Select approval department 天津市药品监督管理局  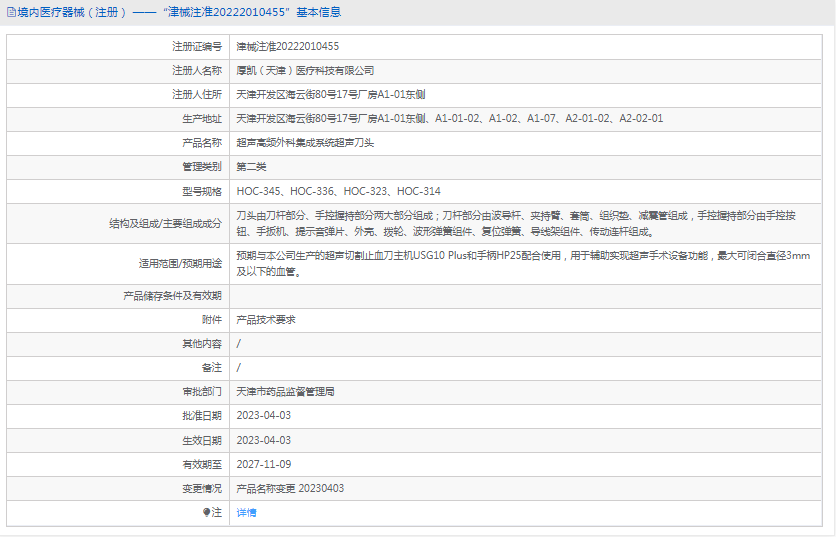pyautogui.click(x=285, y=391)
